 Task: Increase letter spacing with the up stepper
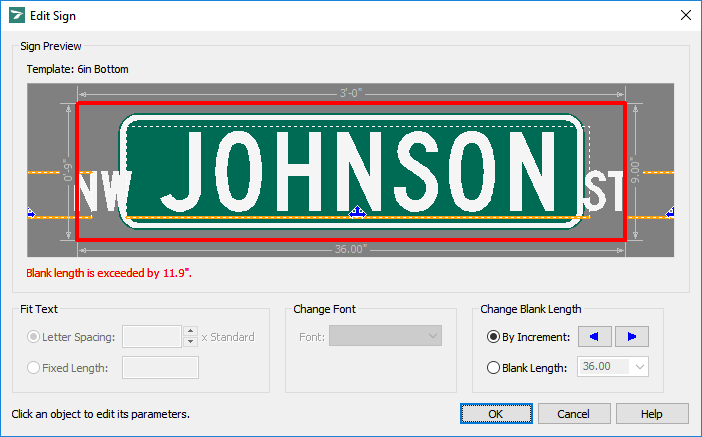(x=190, y=331)
